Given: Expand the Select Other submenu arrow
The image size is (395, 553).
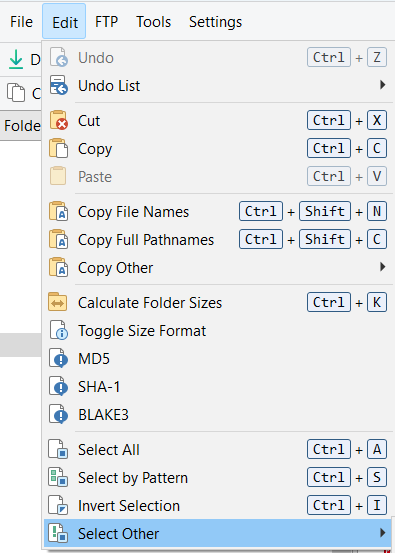Looking at the screenshot, I should (x=383, y=533).
